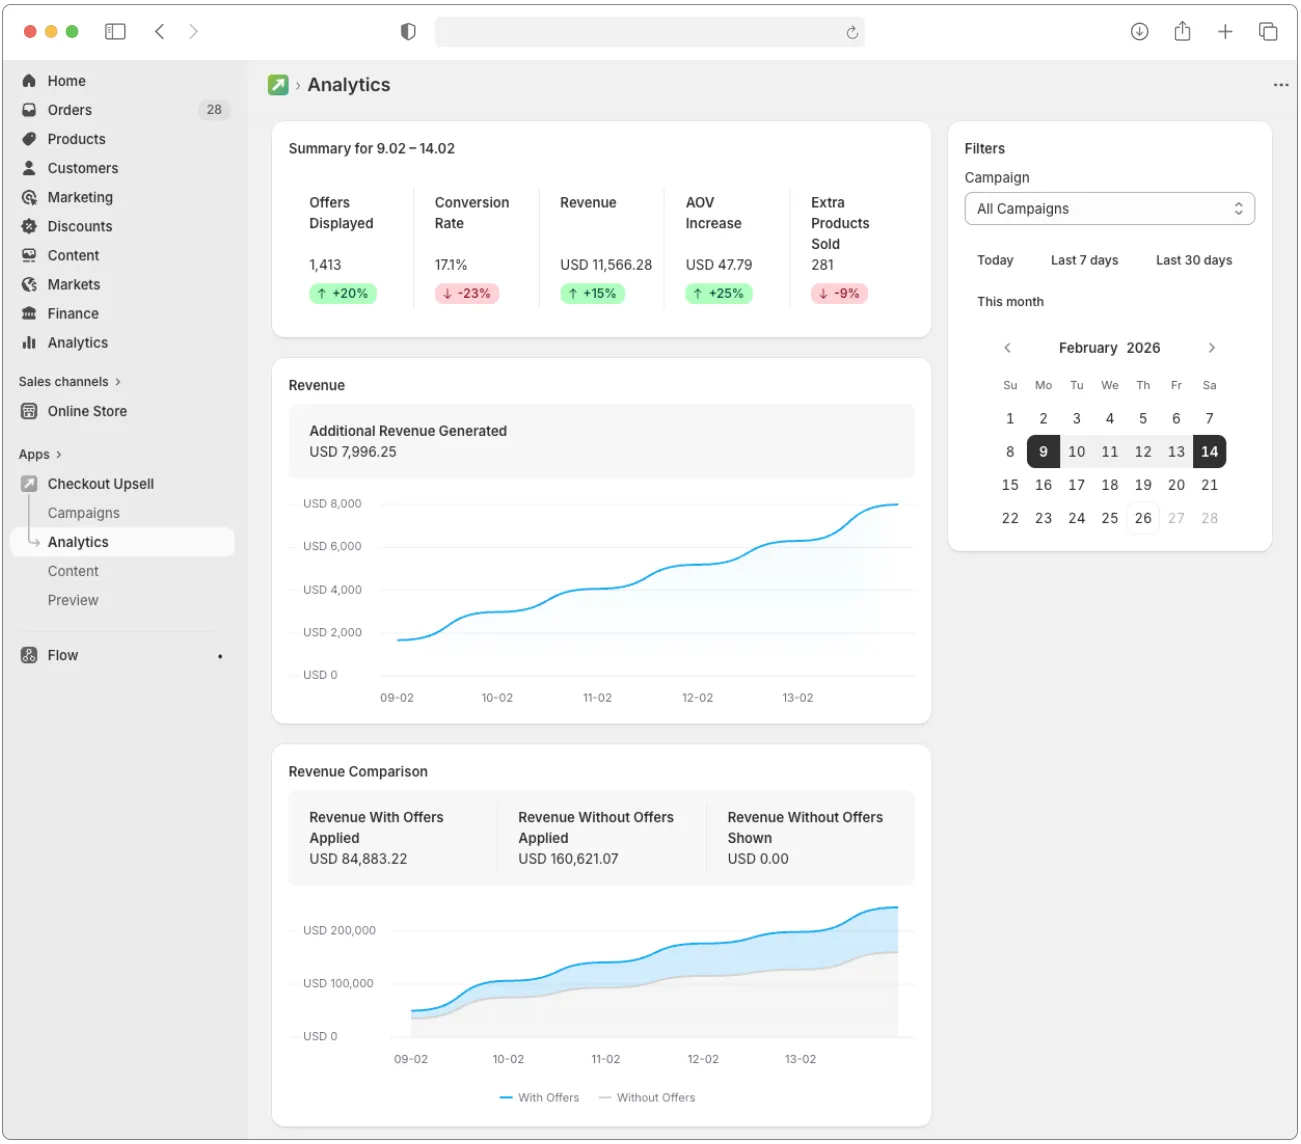Open Home in the sidebar
This screenshot has width=1301, height=1144.
click(x=66, y=80)
